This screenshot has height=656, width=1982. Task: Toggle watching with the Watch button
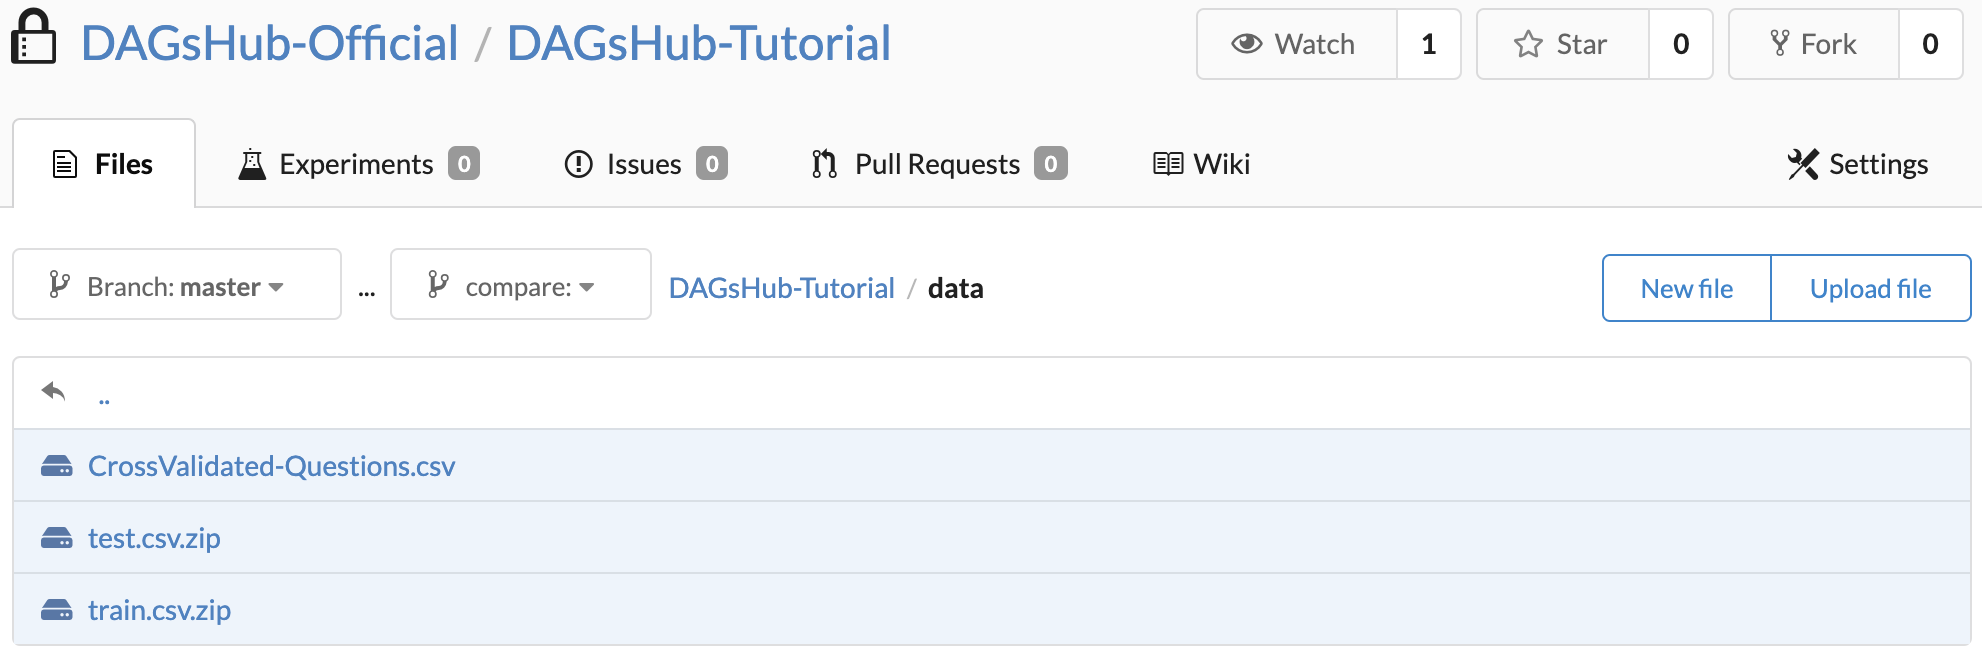1297,43
